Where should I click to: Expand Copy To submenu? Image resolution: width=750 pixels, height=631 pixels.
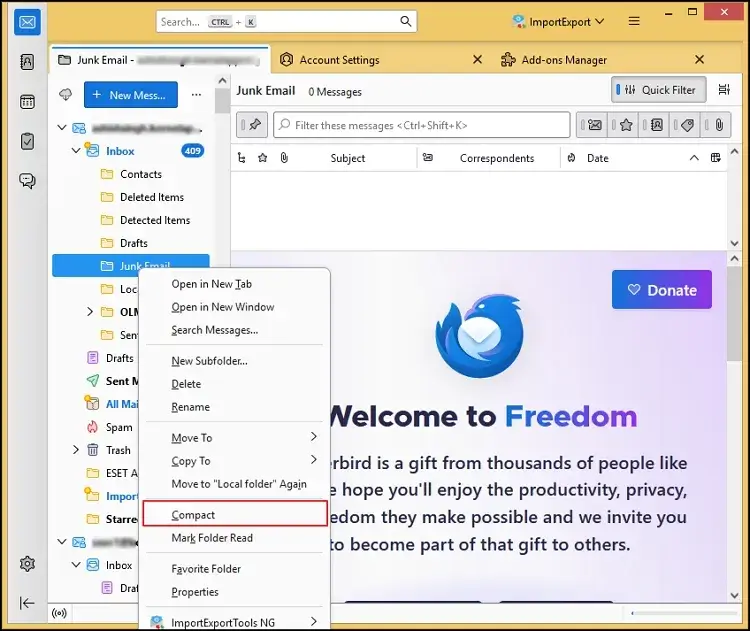tap(313, 460)
